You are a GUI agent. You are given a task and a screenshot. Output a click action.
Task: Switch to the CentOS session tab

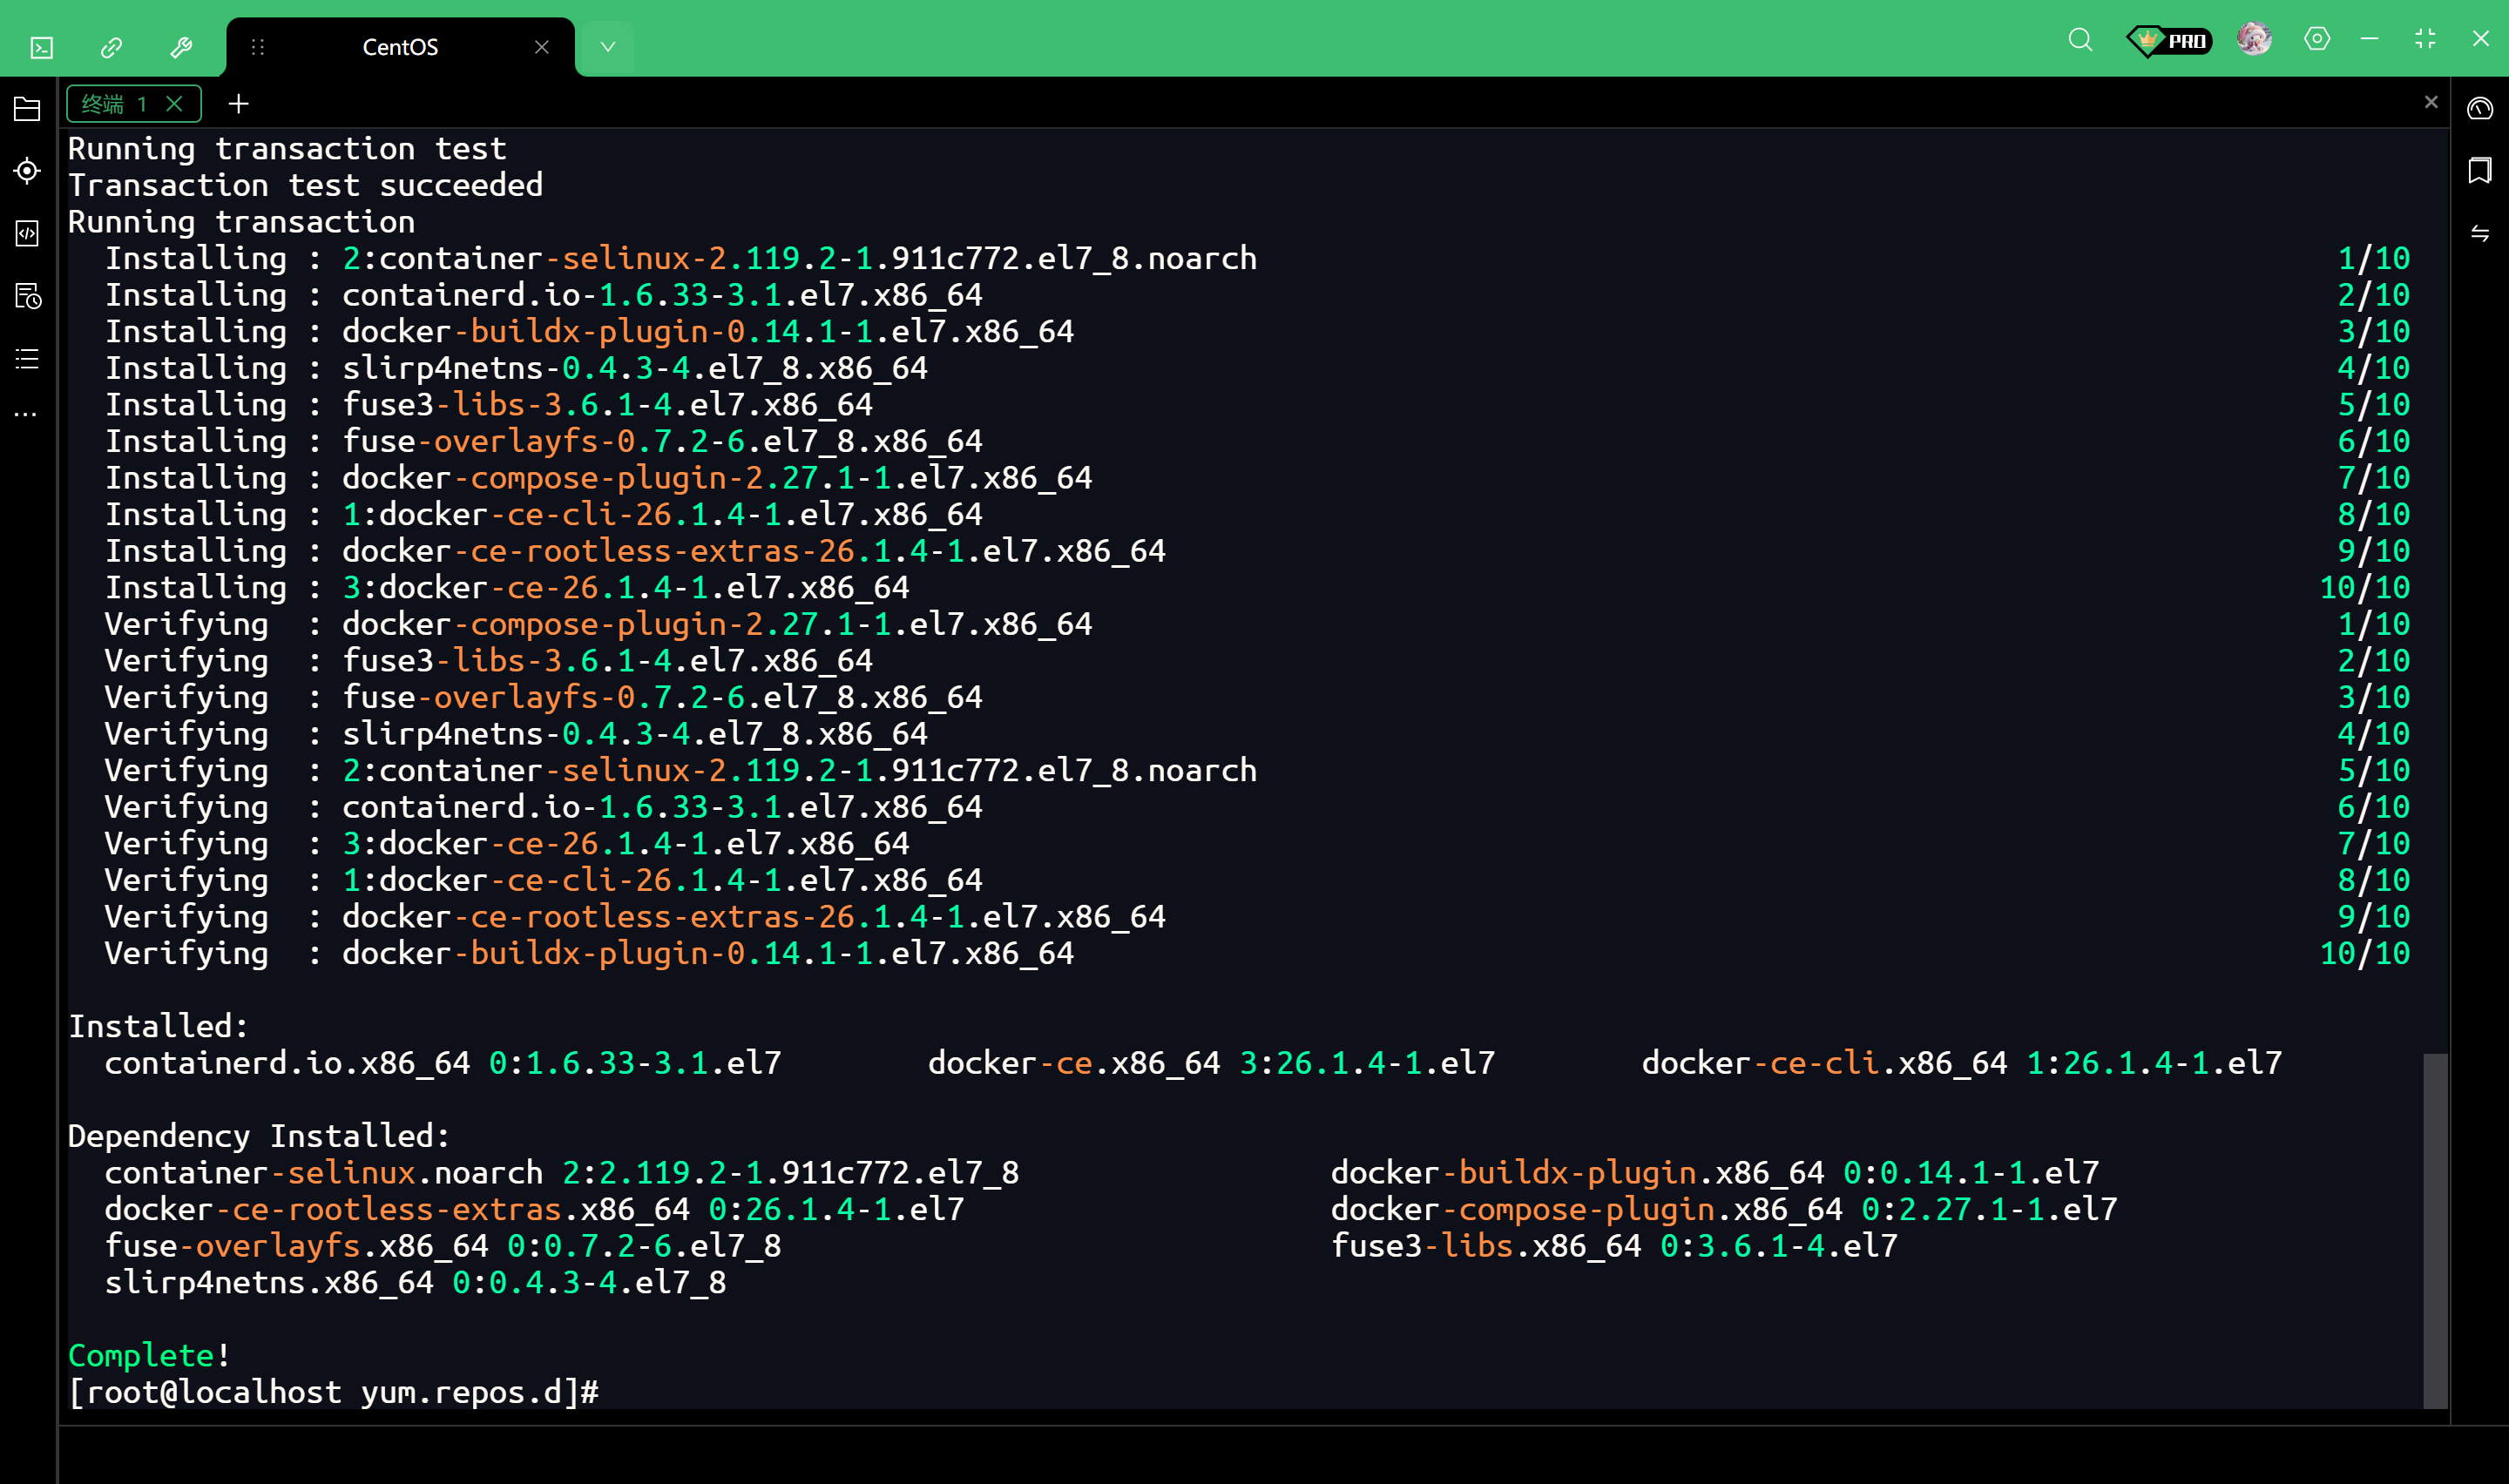click(x=400, y=47)
